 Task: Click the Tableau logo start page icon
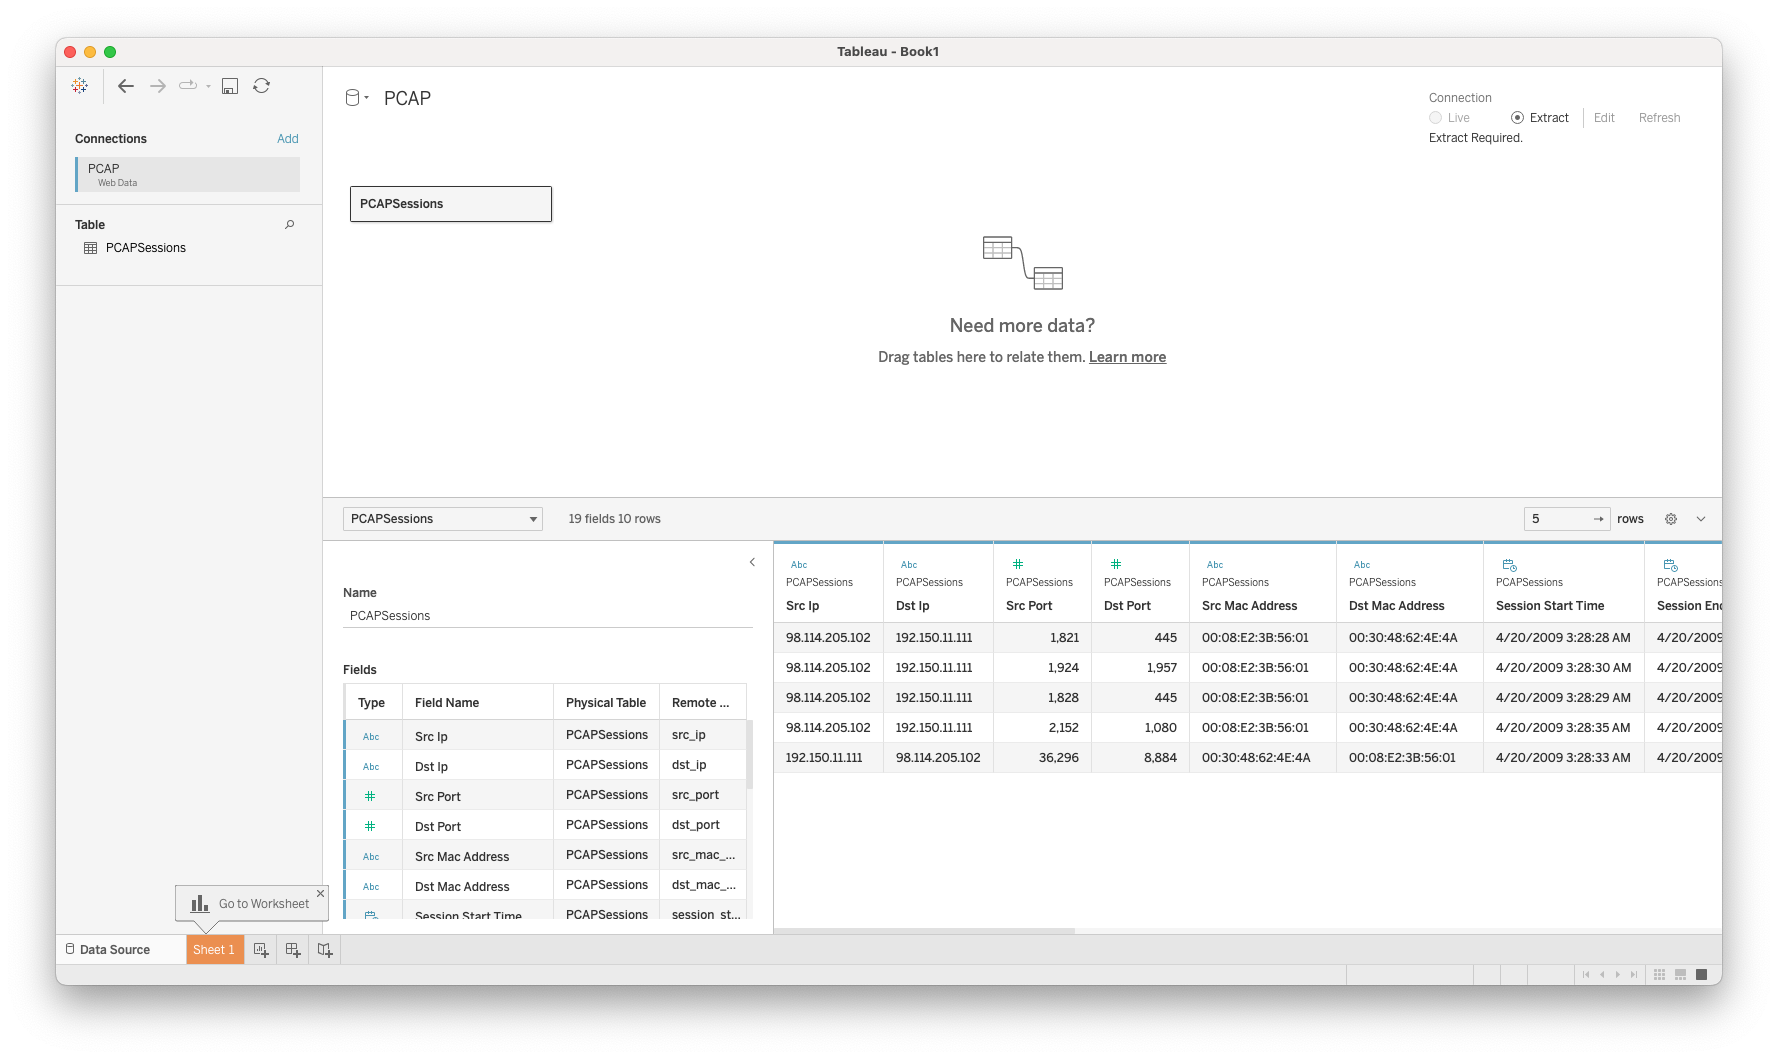(x=80, y=86)
